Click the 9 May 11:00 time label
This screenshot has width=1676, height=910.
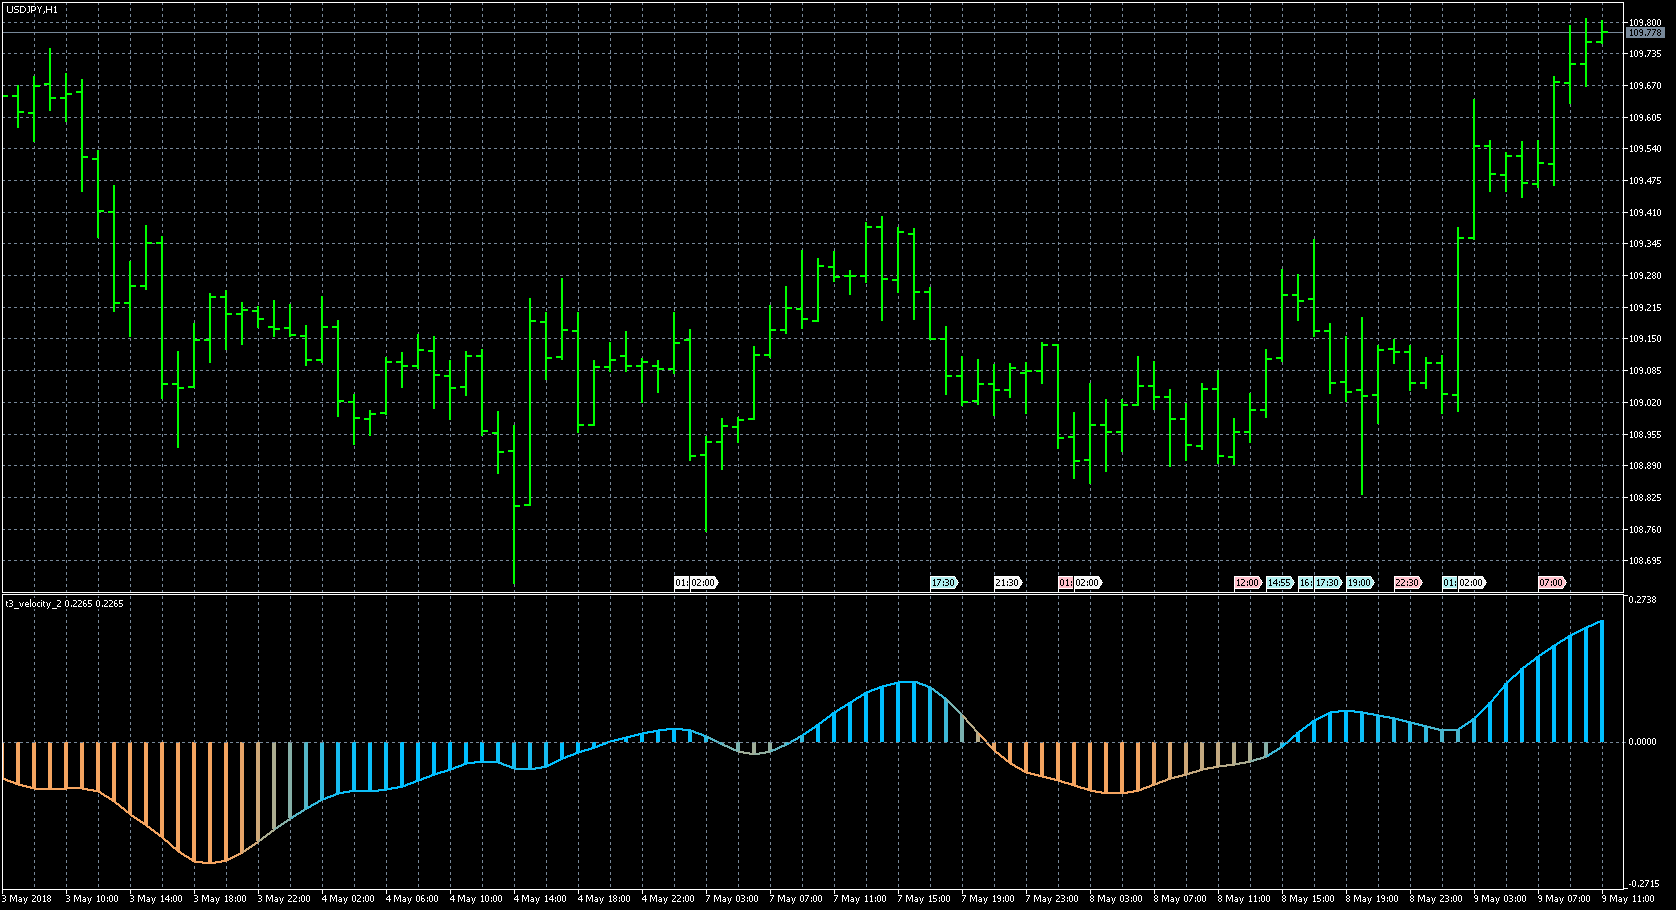click(1629, 899)
